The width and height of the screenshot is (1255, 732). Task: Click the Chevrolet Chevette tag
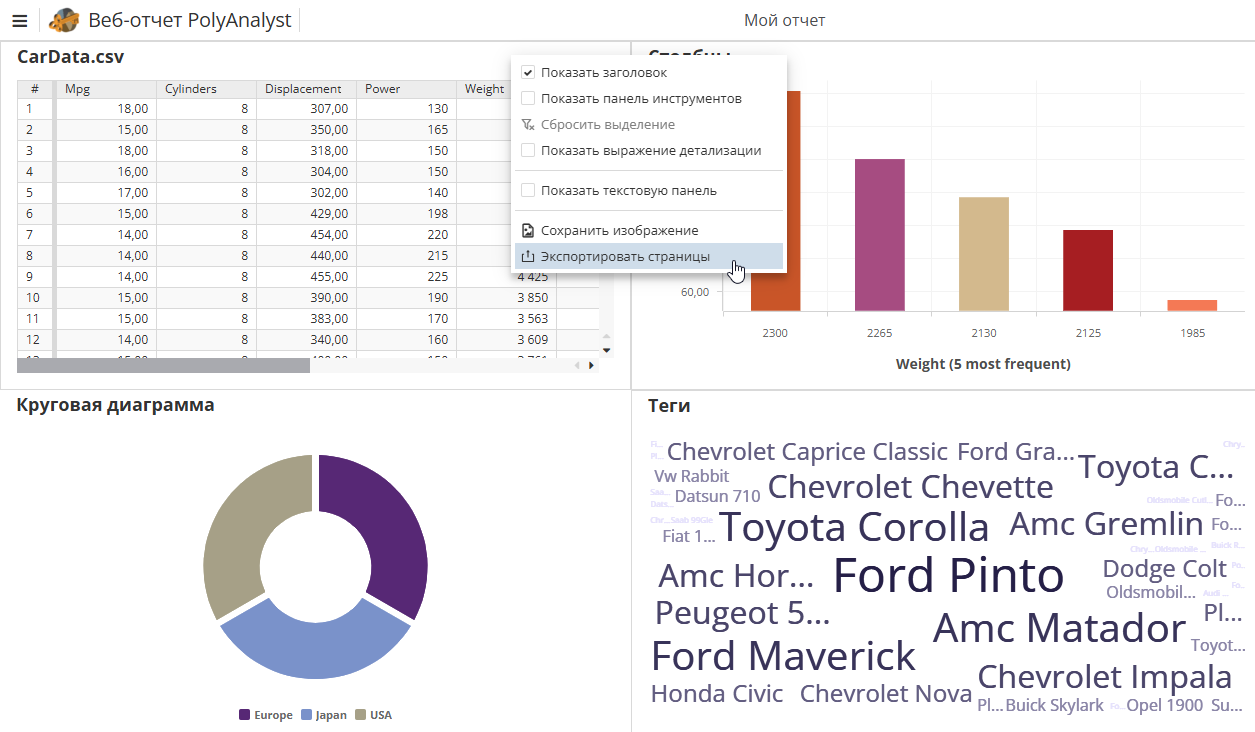coord(910,487)
